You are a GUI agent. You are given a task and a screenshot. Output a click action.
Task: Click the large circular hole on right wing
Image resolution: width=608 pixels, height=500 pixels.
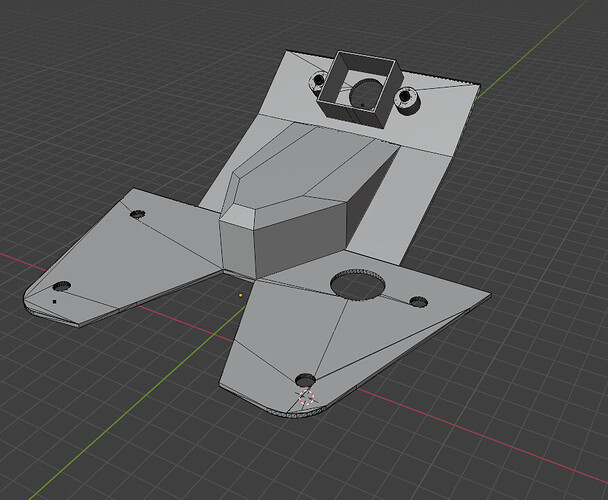tap(358, 285)
